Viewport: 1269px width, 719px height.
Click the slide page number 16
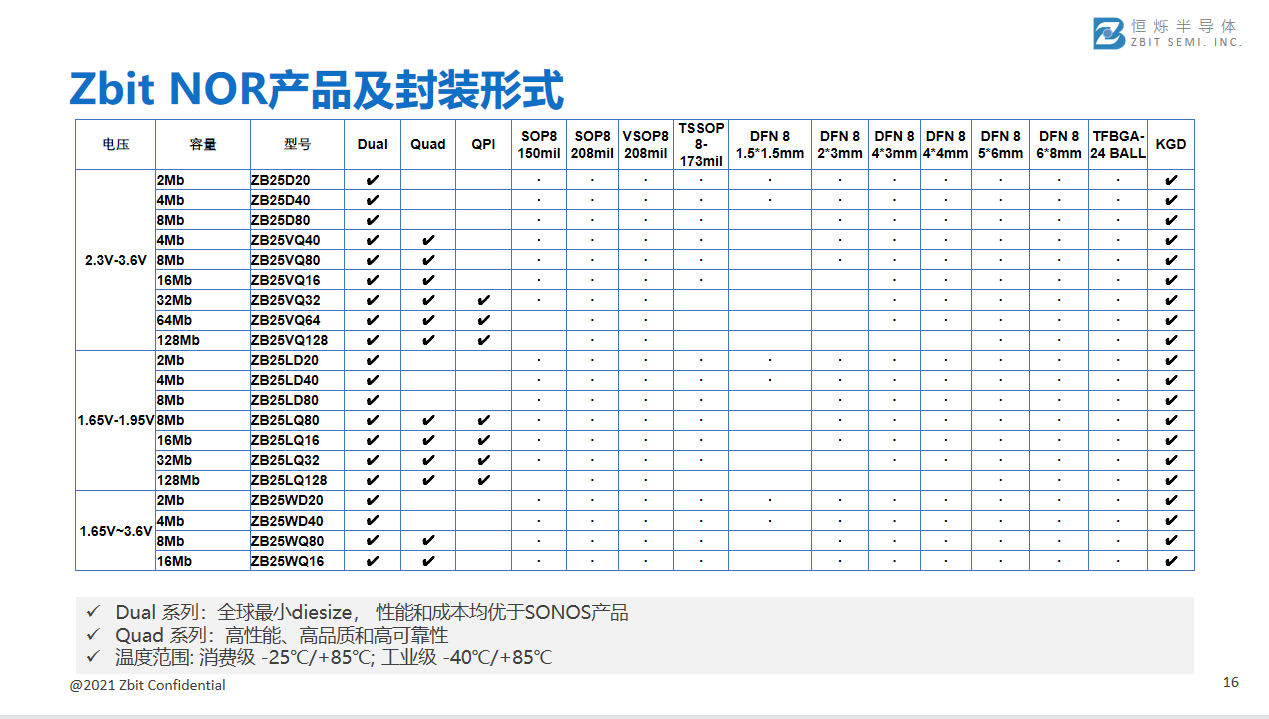(x=1231, y=682)
